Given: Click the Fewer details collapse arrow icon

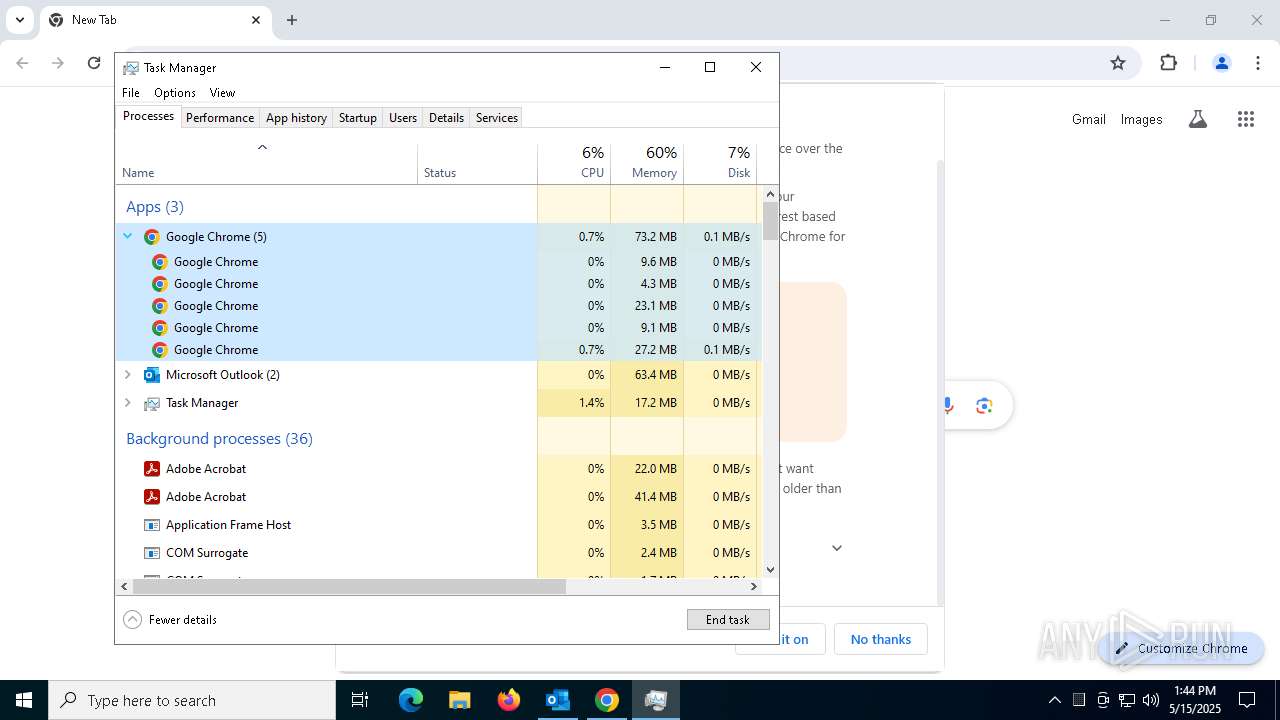Looking at the screenshot, I should [x=133, y=620].
